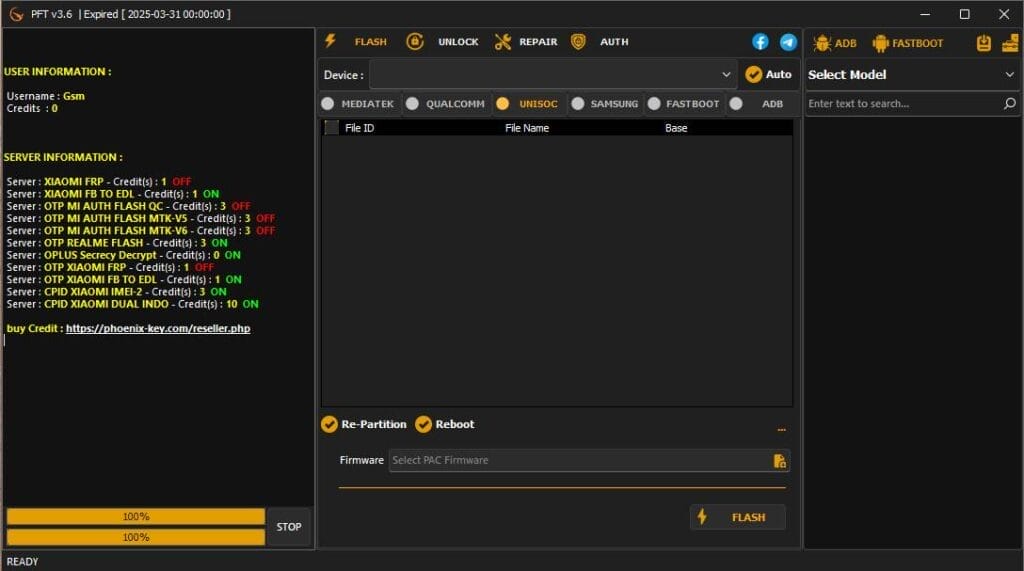
Task: Click the lower 100% progress bar
Action: pyautogui.click(x=136, y=537)
